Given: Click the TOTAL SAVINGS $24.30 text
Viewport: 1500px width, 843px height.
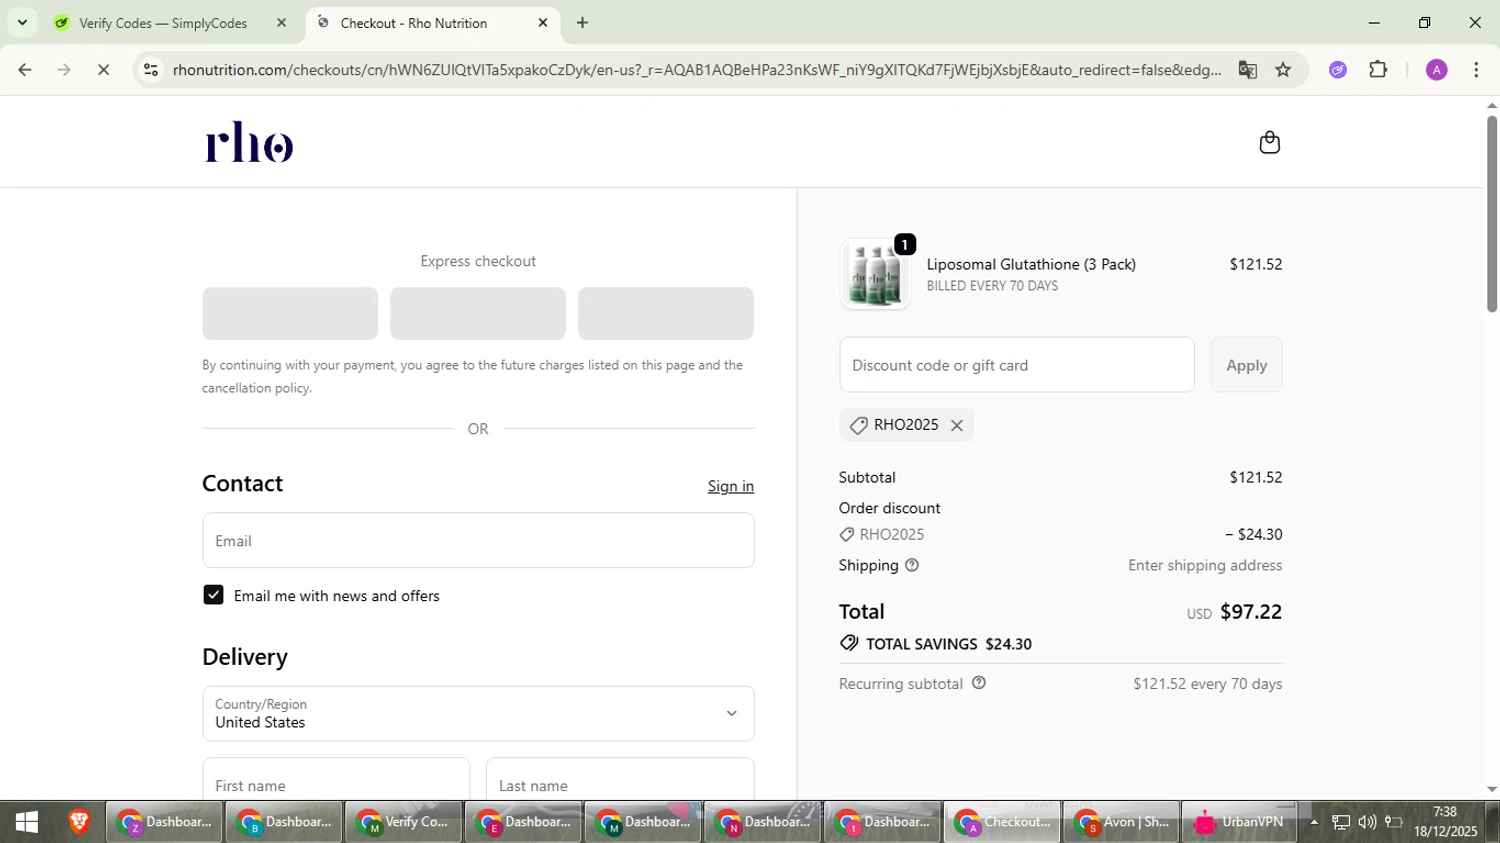Looking at the screenshot, I should click(x=948, y=644).
